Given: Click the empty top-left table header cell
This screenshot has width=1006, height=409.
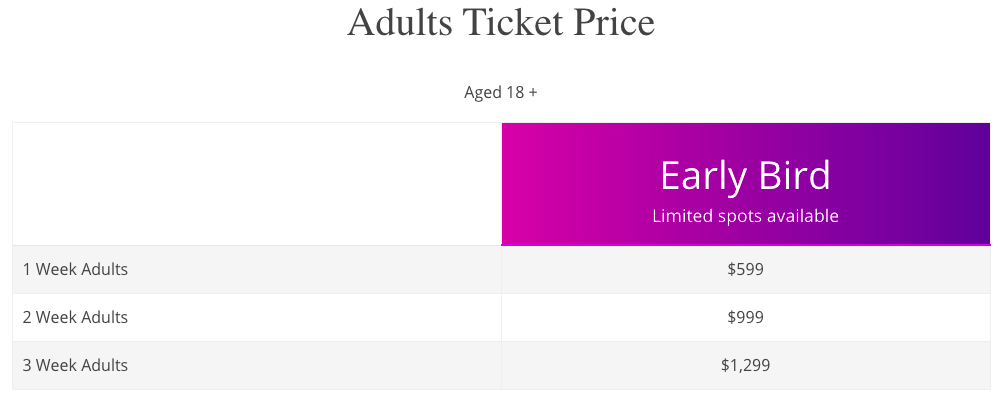Looking at the screenshot, I should point(257,184).
